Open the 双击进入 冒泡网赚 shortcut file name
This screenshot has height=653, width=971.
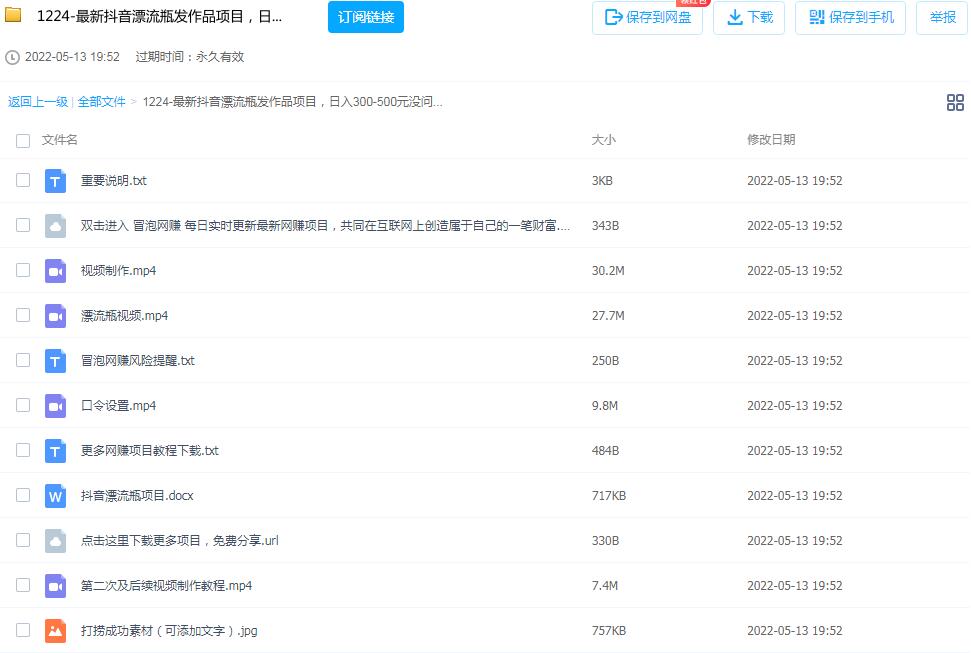pos(325,226)
